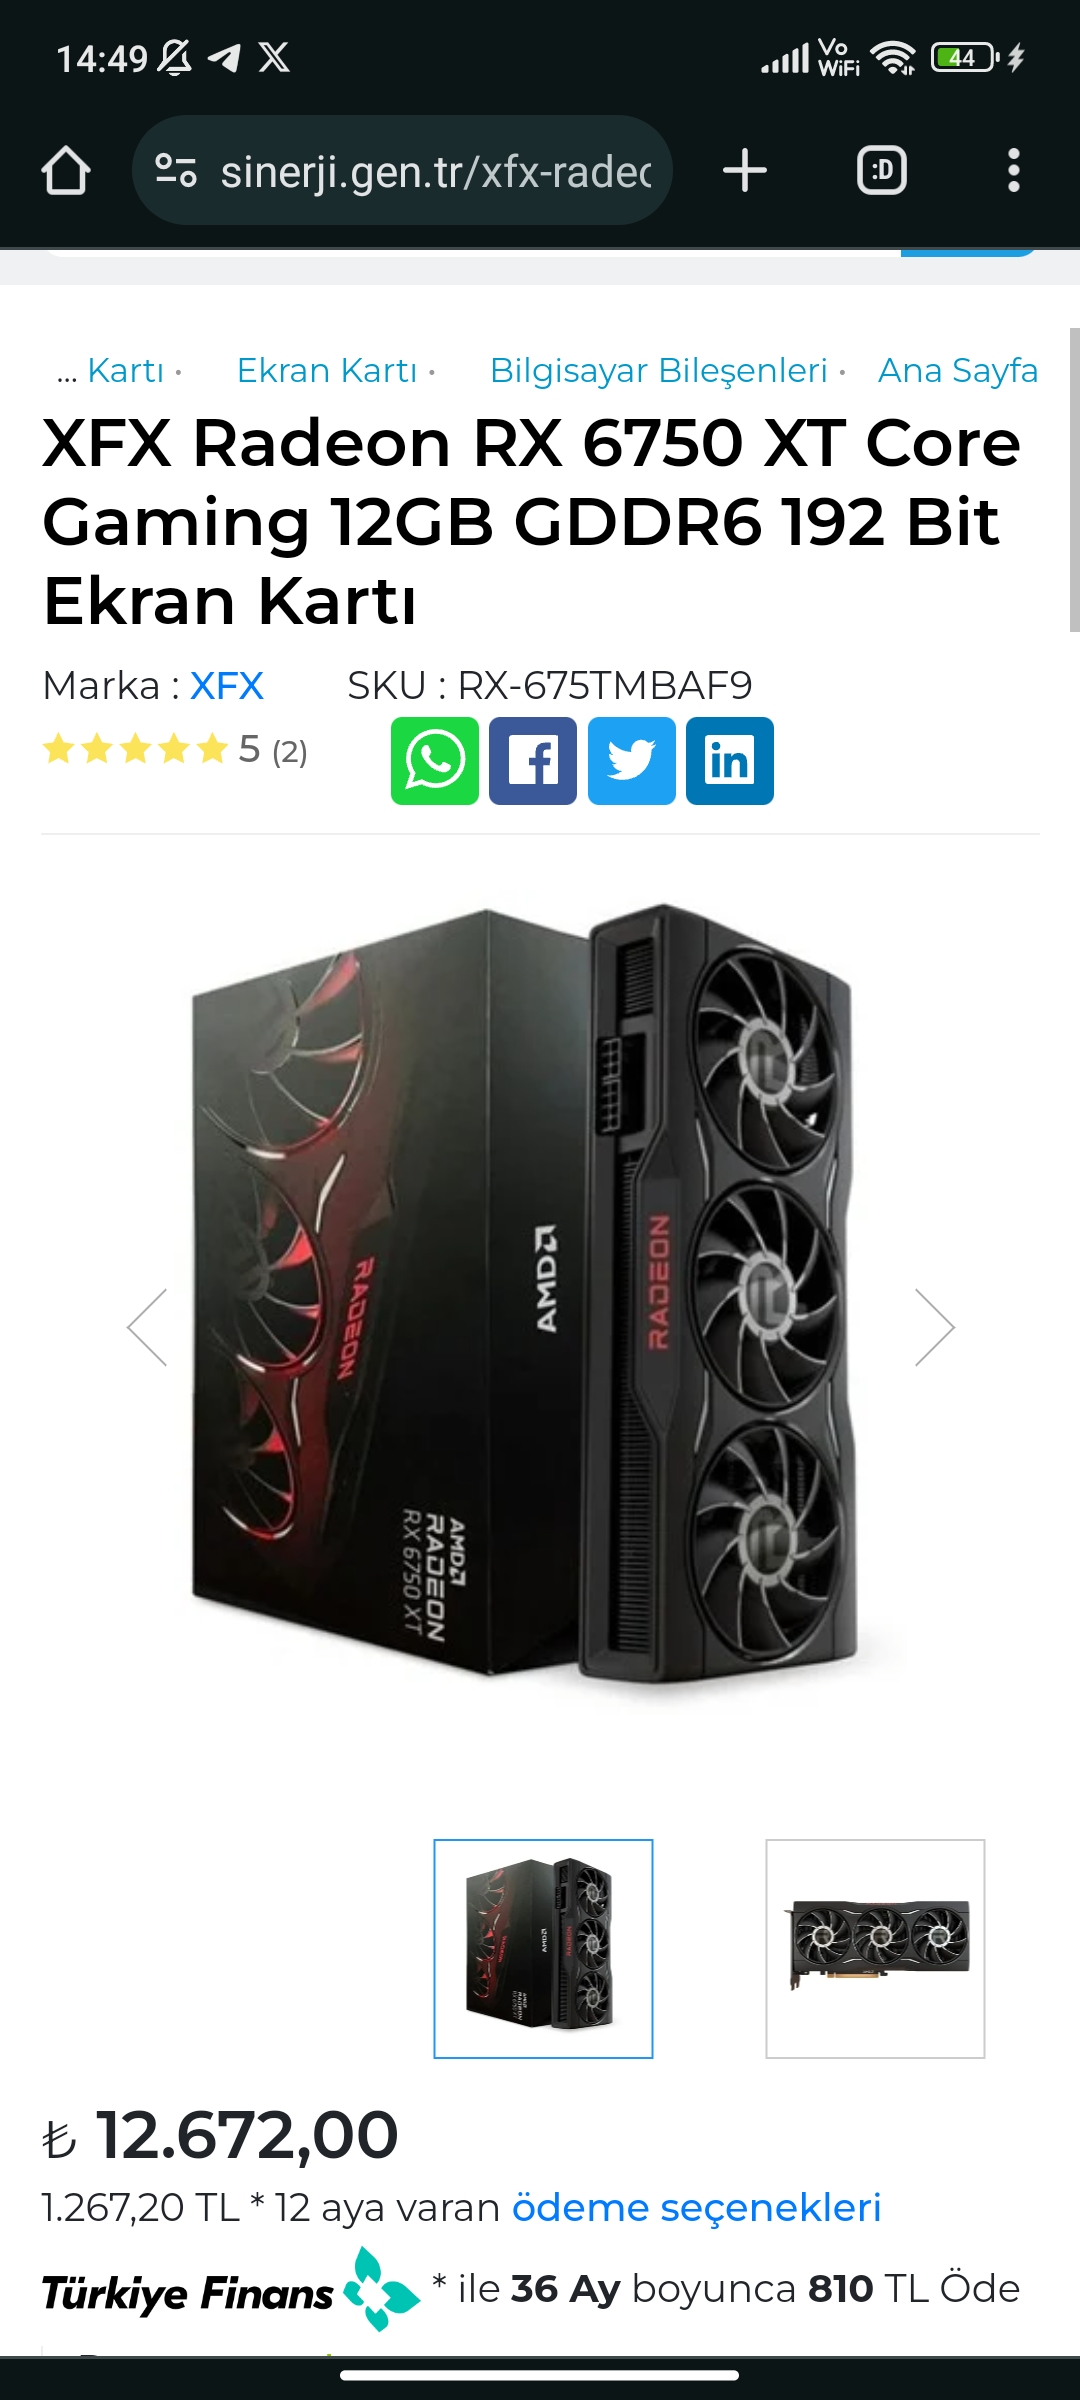Open site settings icon in address bar

pyautogui.click(x=176, y=171)
